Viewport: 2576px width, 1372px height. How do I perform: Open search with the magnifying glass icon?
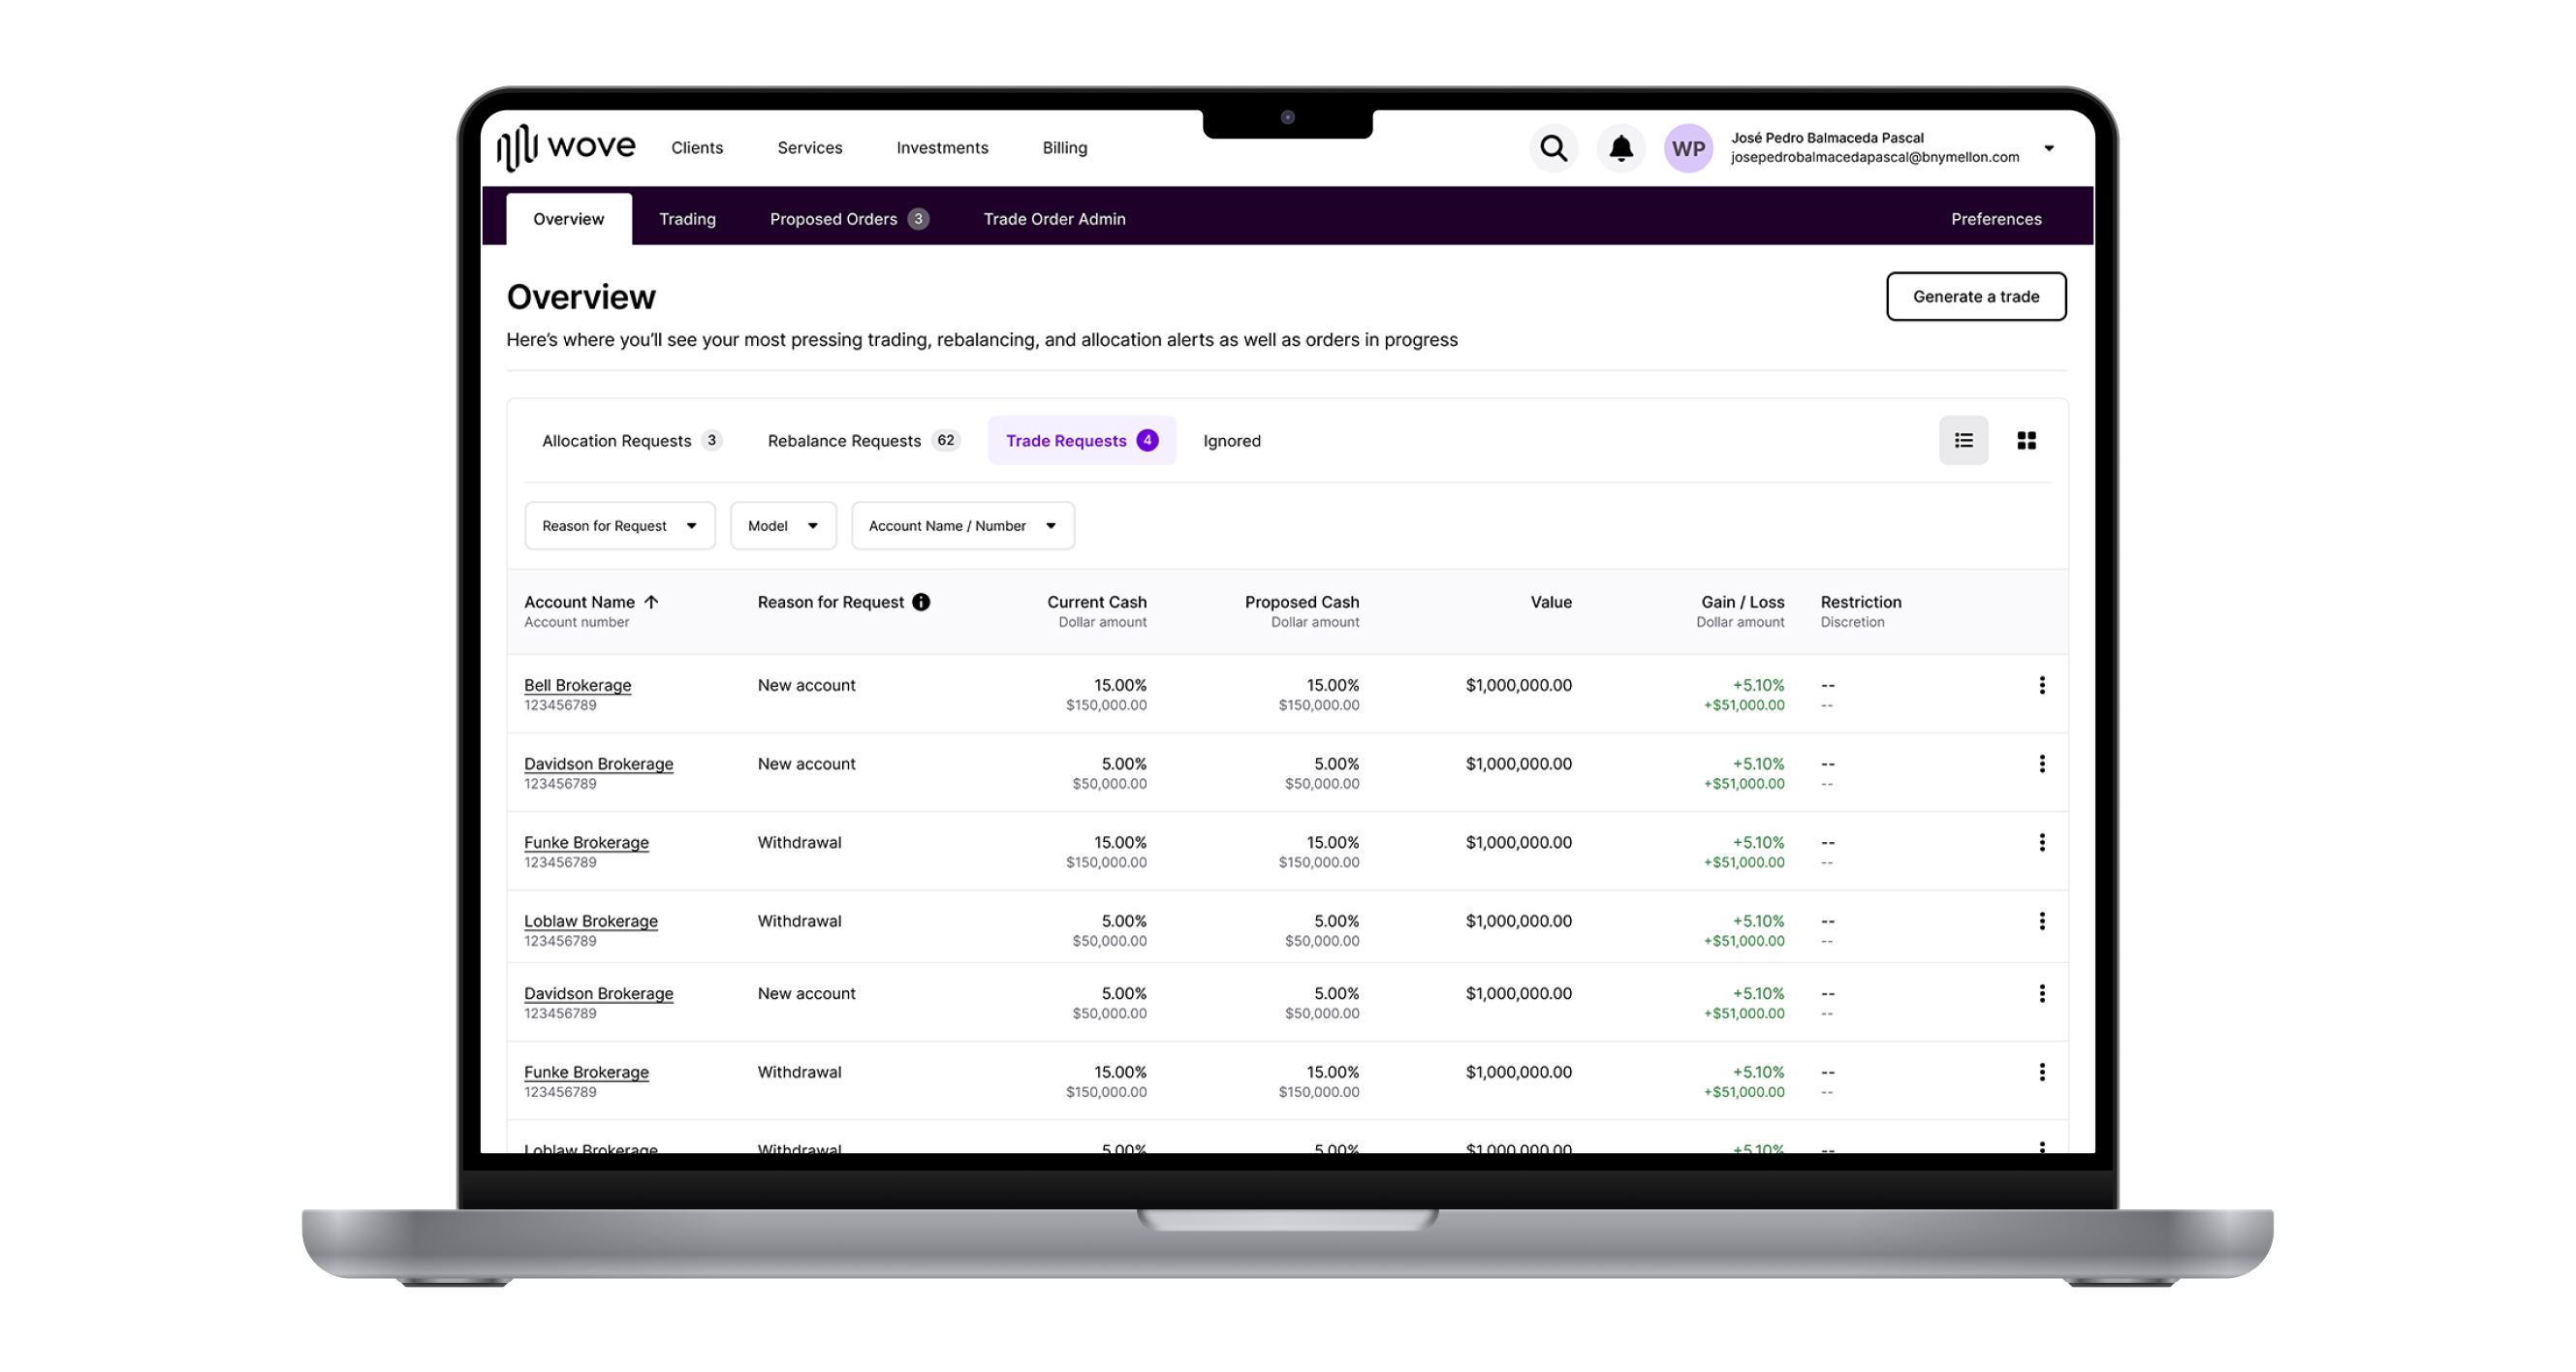coord(1553,148)
